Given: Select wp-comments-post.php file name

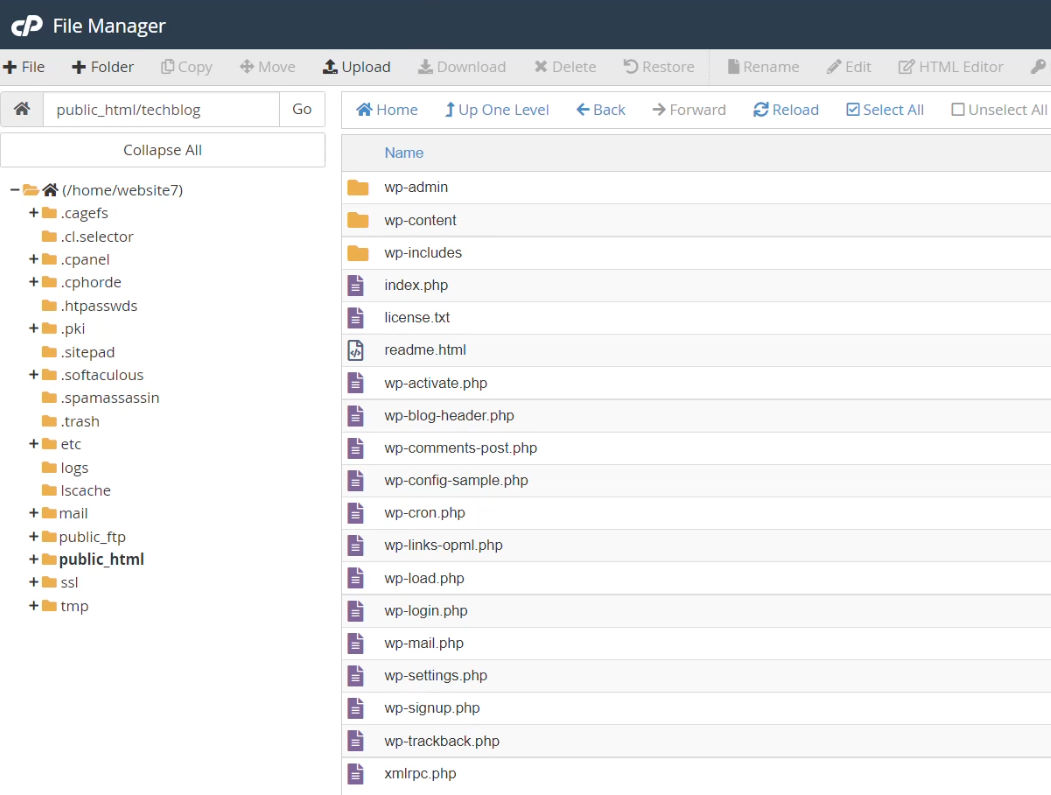Looking at the screenshot, I should pos(460,448).
